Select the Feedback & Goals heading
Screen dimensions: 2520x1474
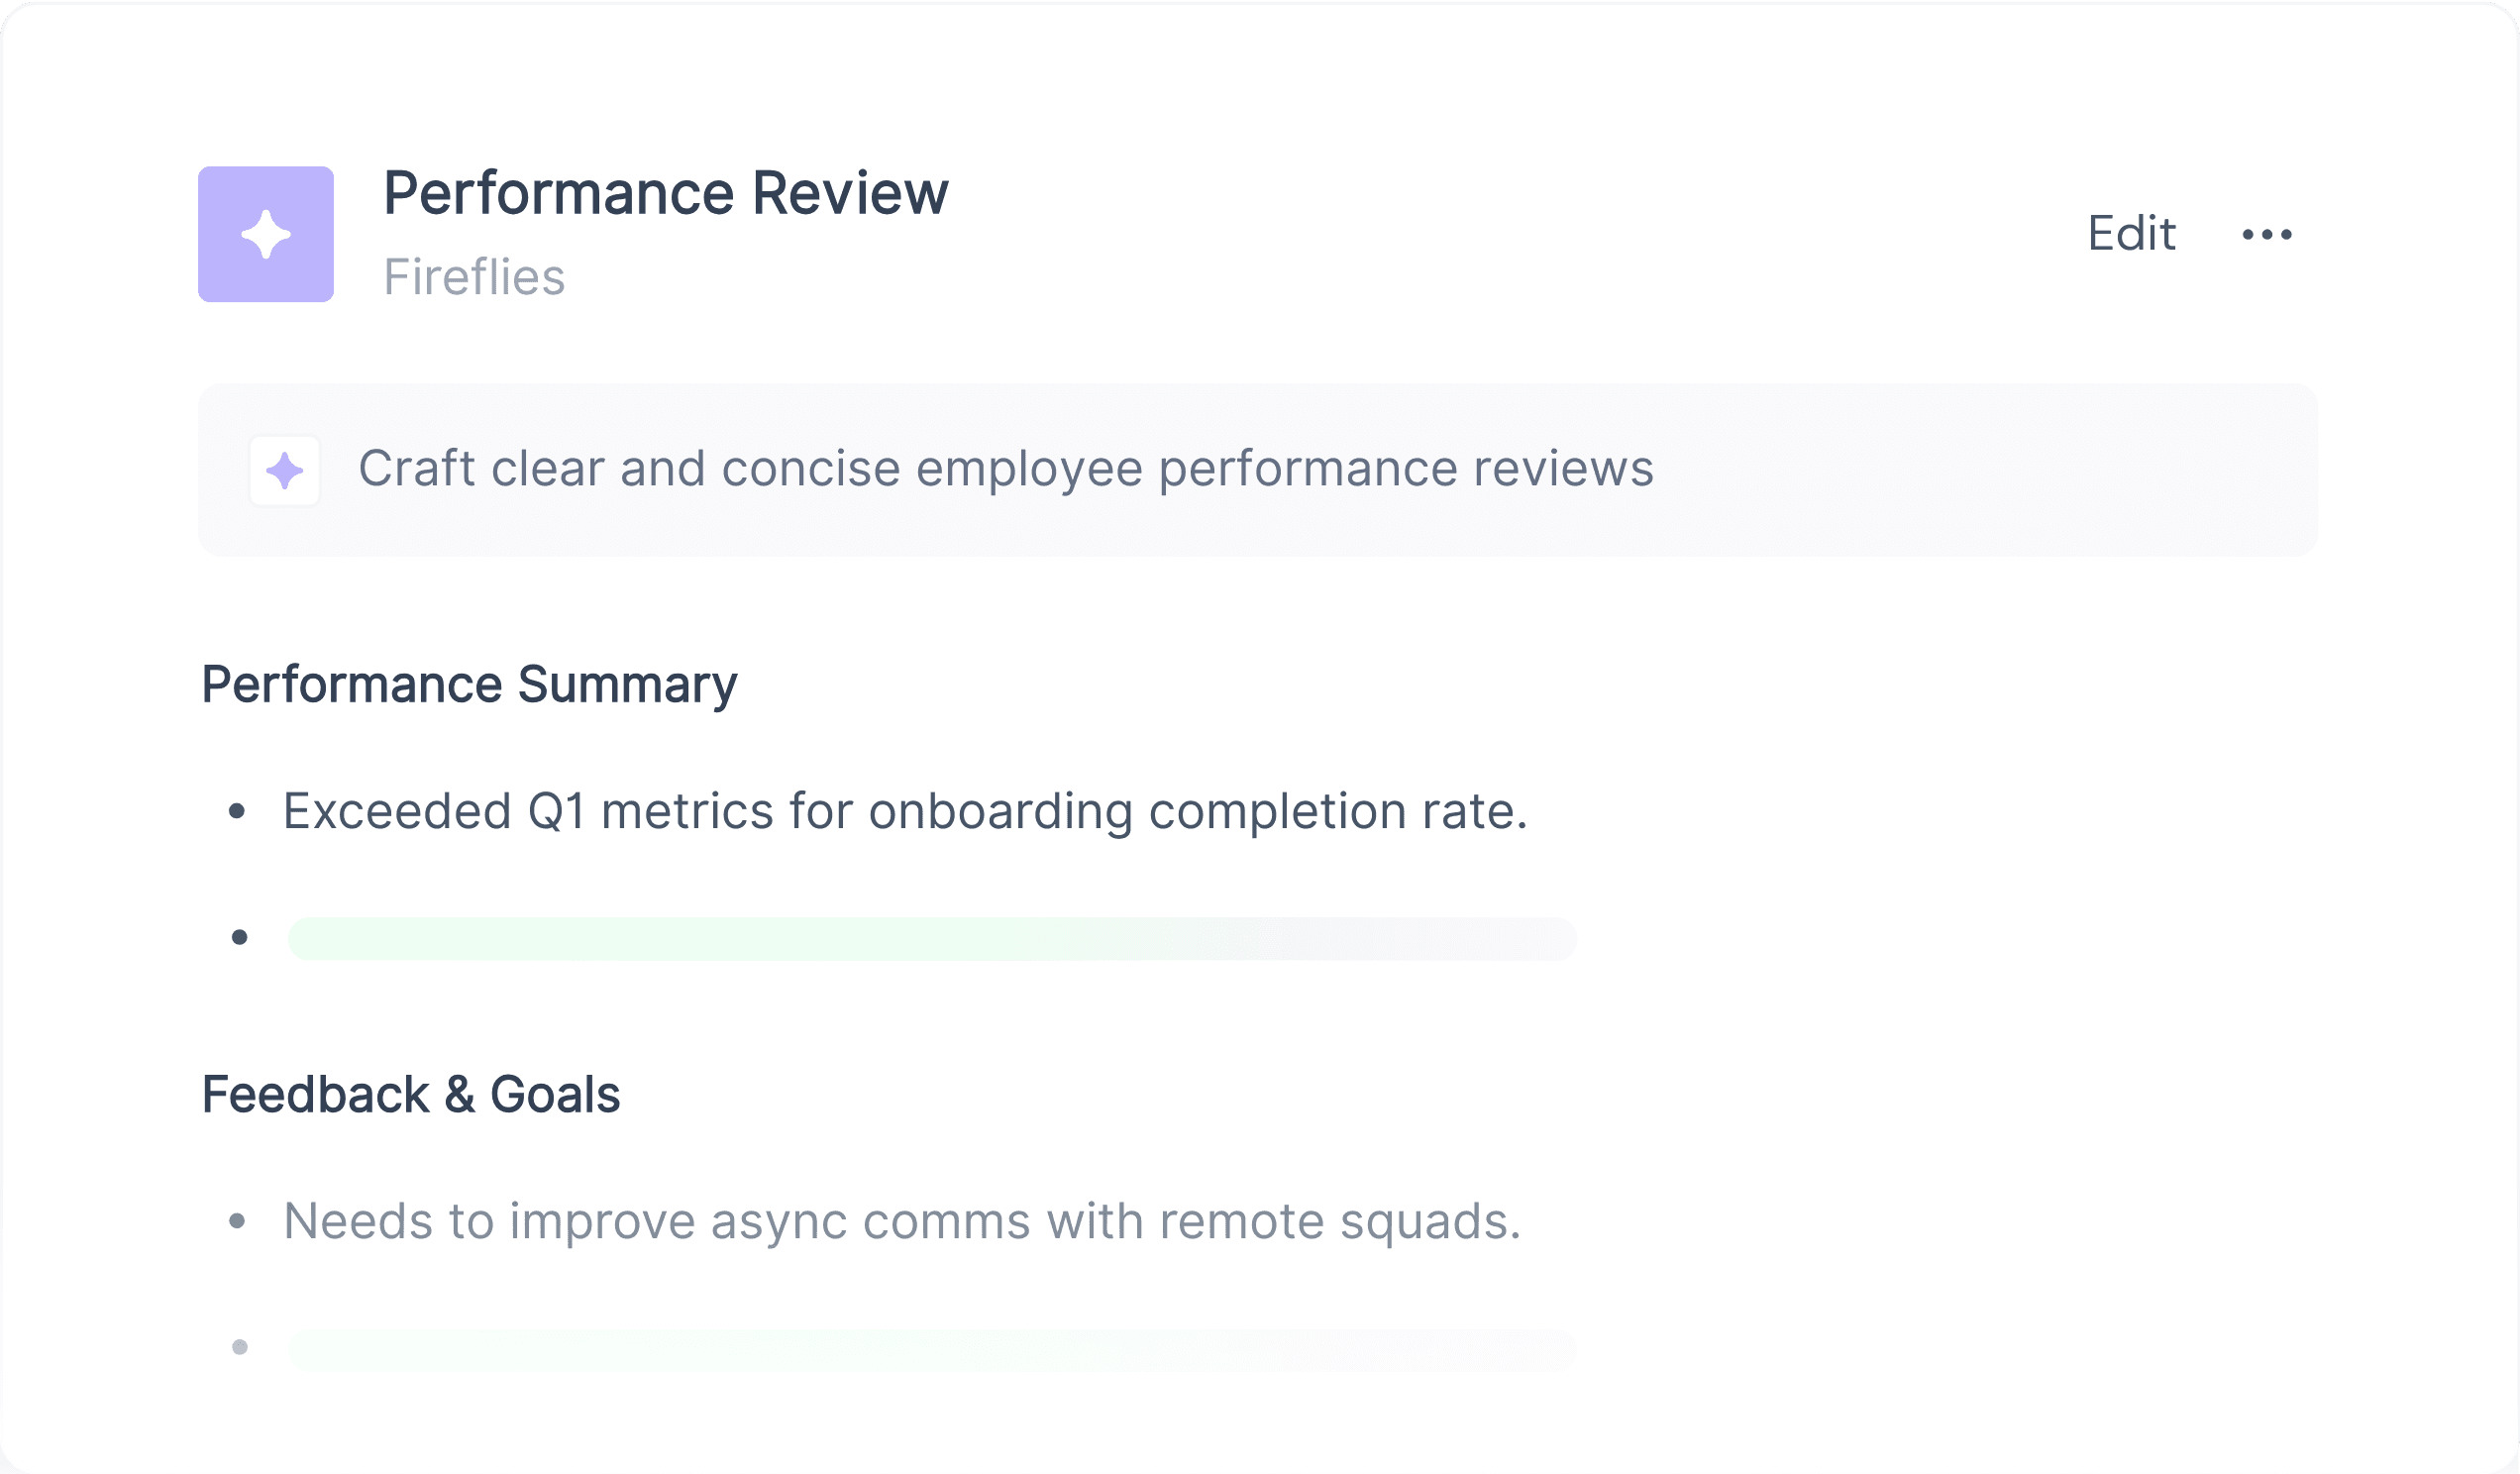point(411,1094)
